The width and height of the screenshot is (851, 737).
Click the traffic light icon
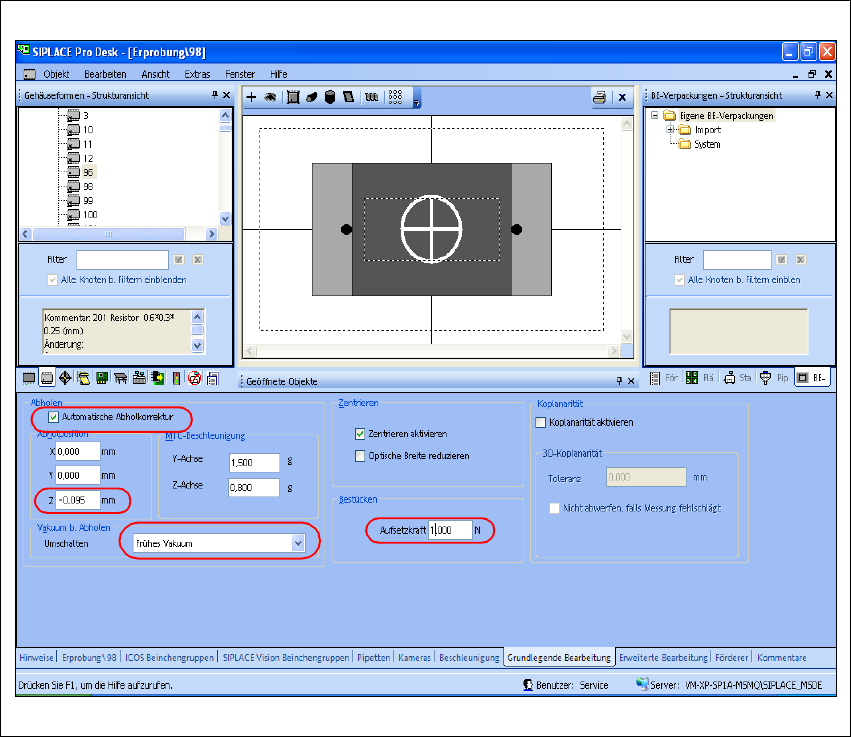click(177, 378)
